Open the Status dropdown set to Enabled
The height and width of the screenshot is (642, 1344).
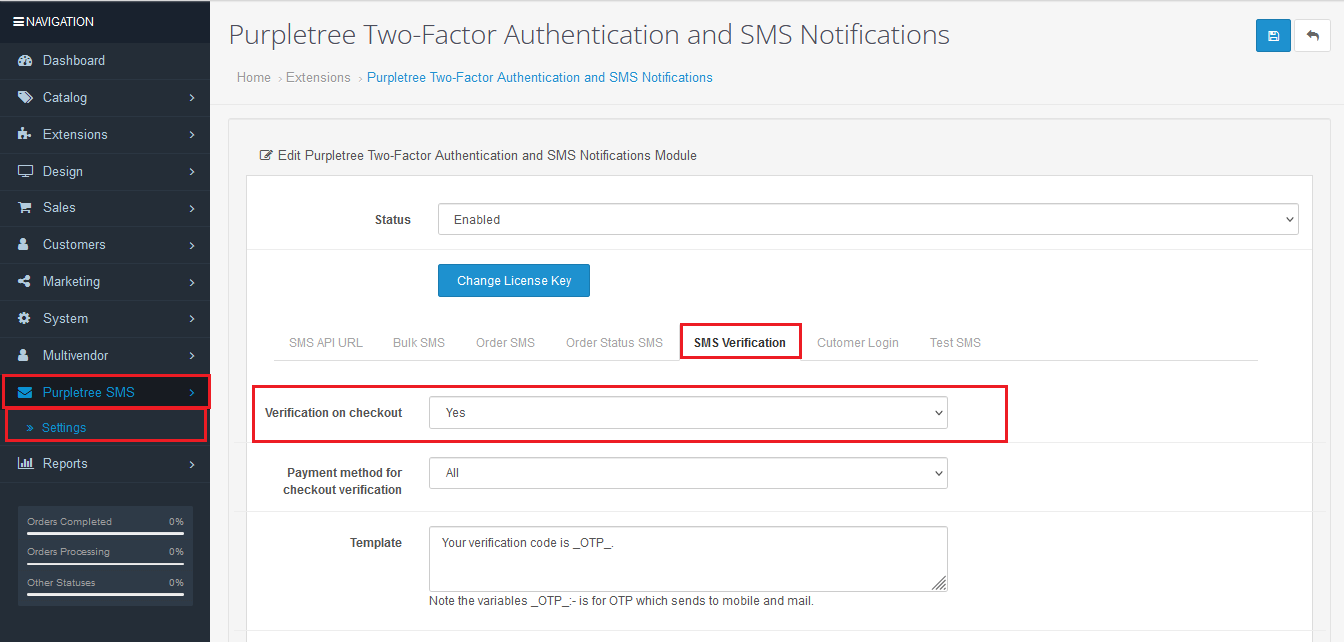(x=868, y=219)
